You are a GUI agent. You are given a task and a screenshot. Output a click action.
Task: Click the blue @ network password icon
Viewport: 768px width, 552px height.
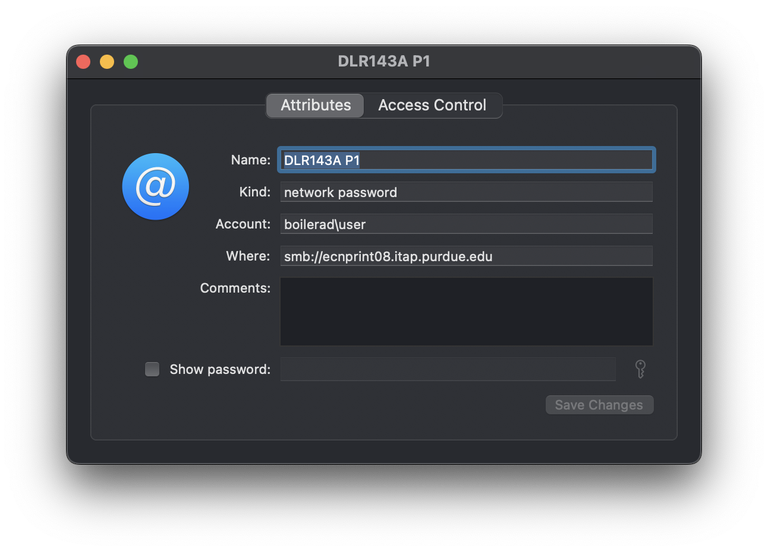pyautogui.click(x=155, y=187)
